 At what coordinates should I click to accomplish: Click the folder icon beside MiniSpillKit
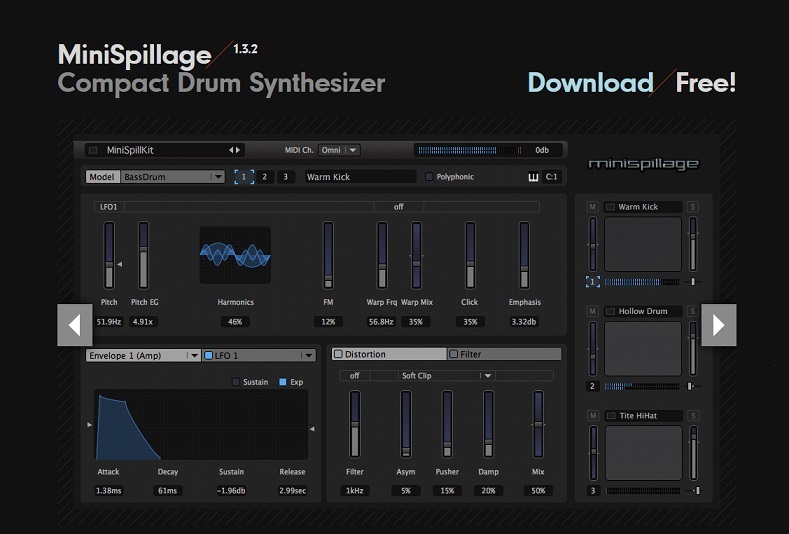point(93,150)
